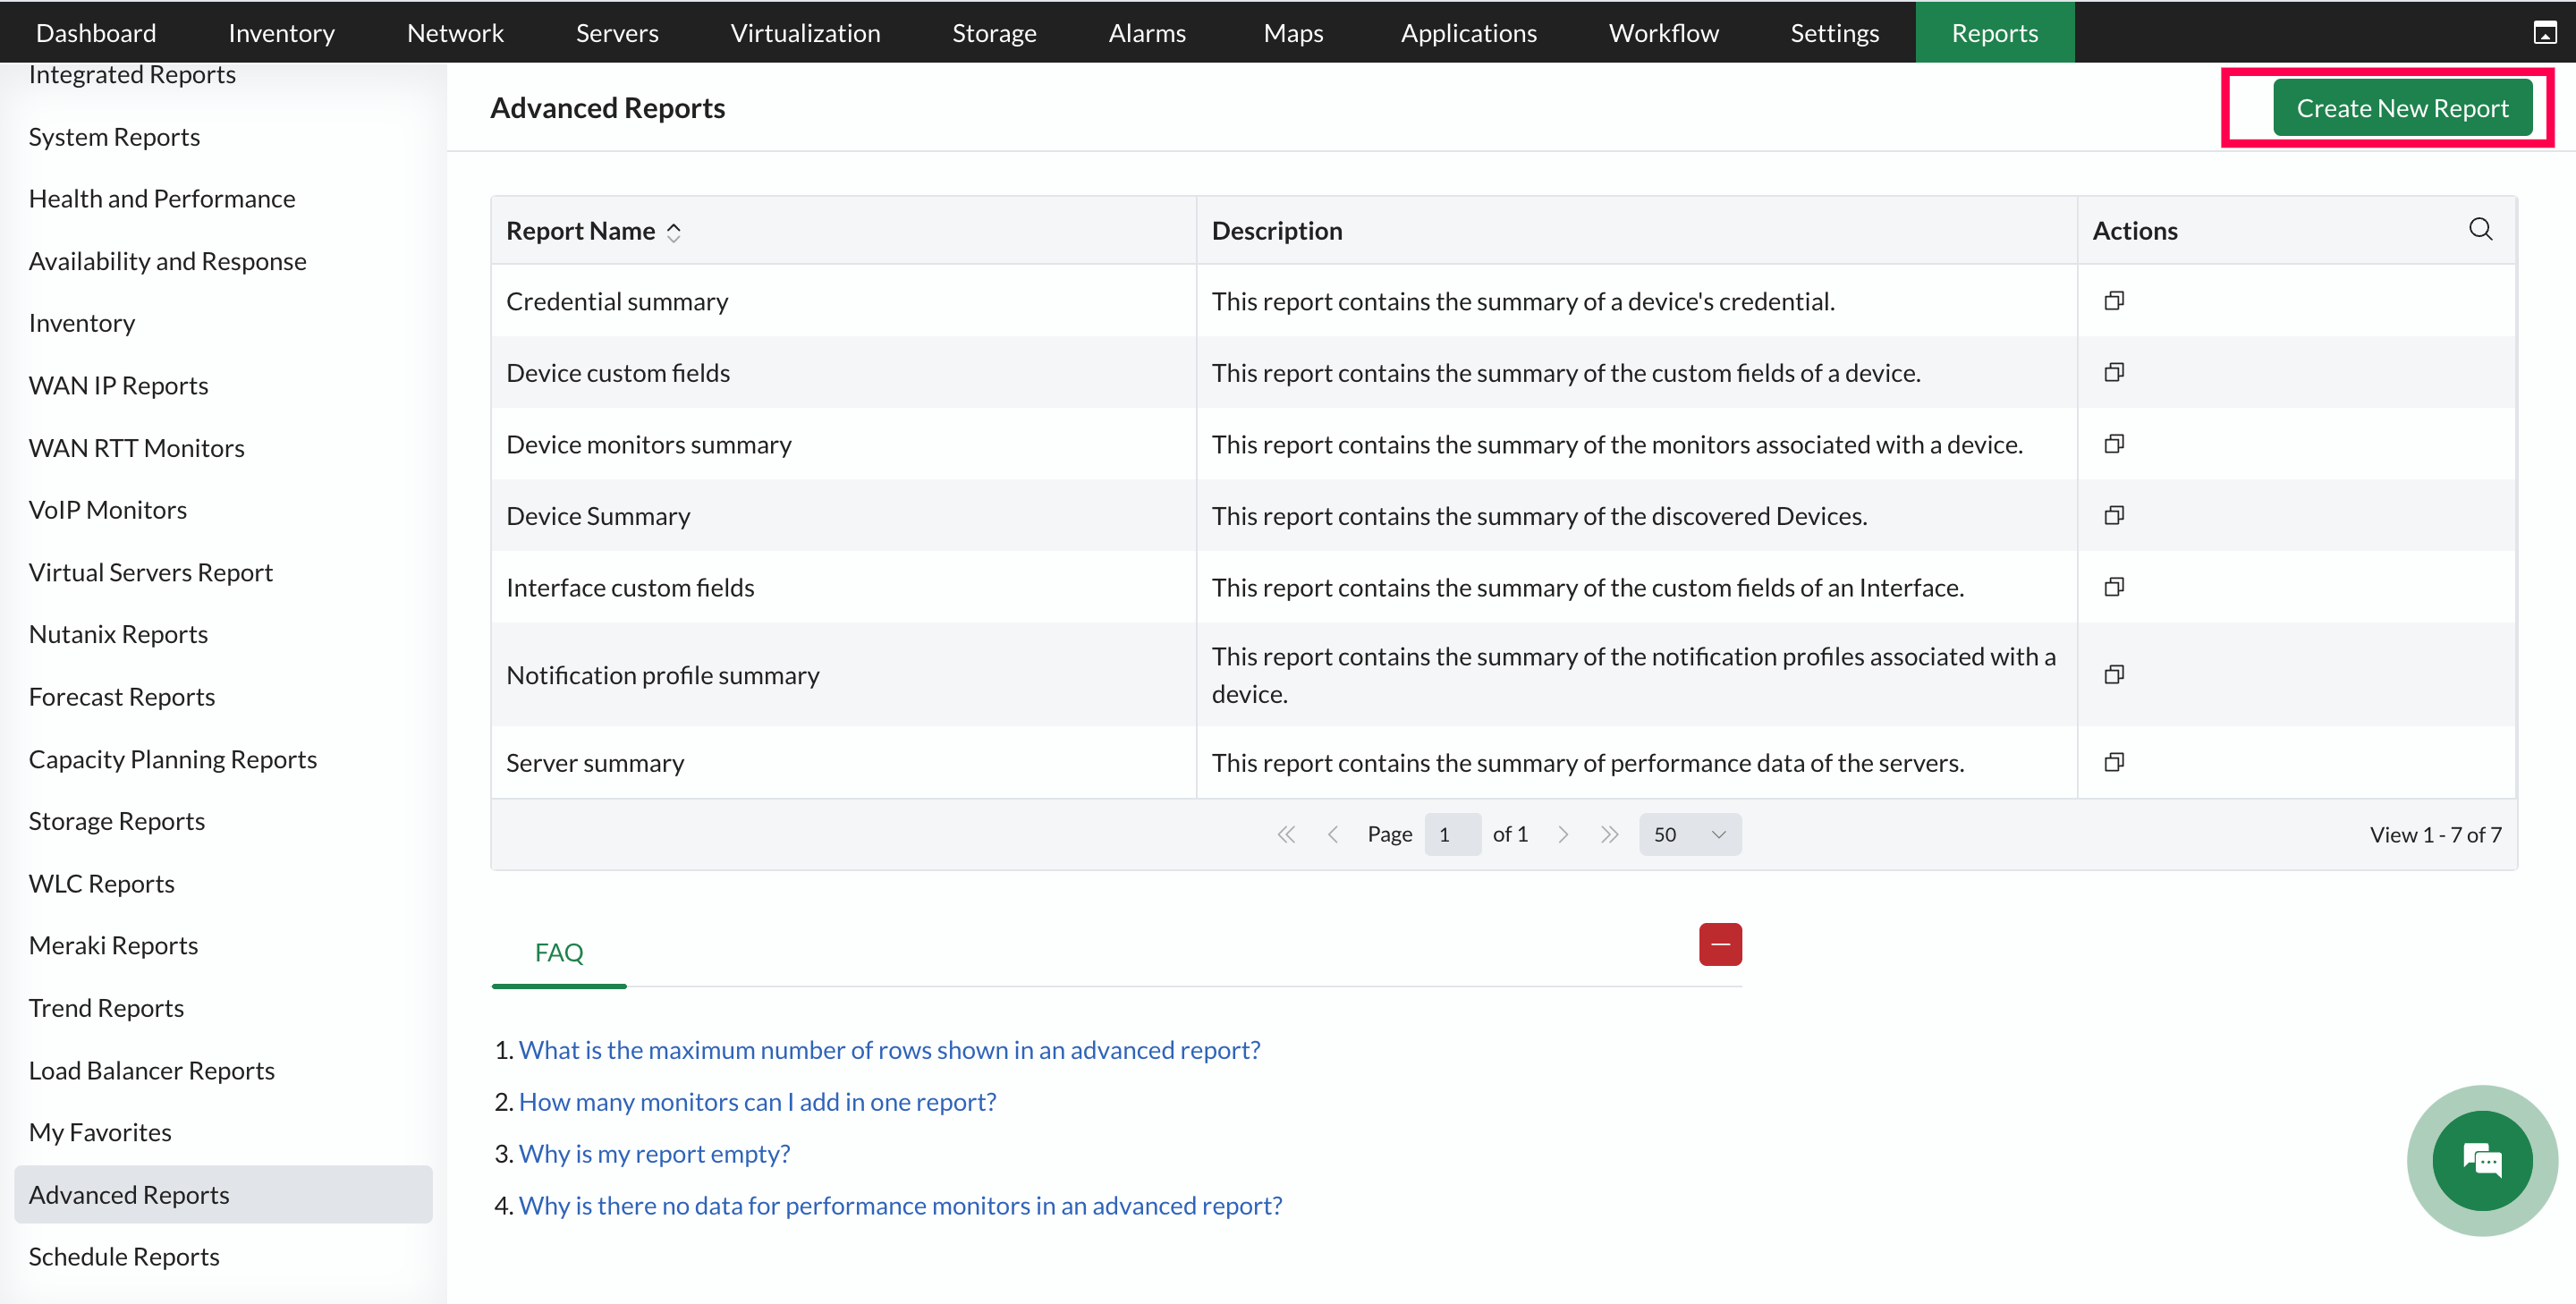Go to the previous page
Image resolution: width=2576 pixels, height=1304 pixels.
tap(1333, 834)
